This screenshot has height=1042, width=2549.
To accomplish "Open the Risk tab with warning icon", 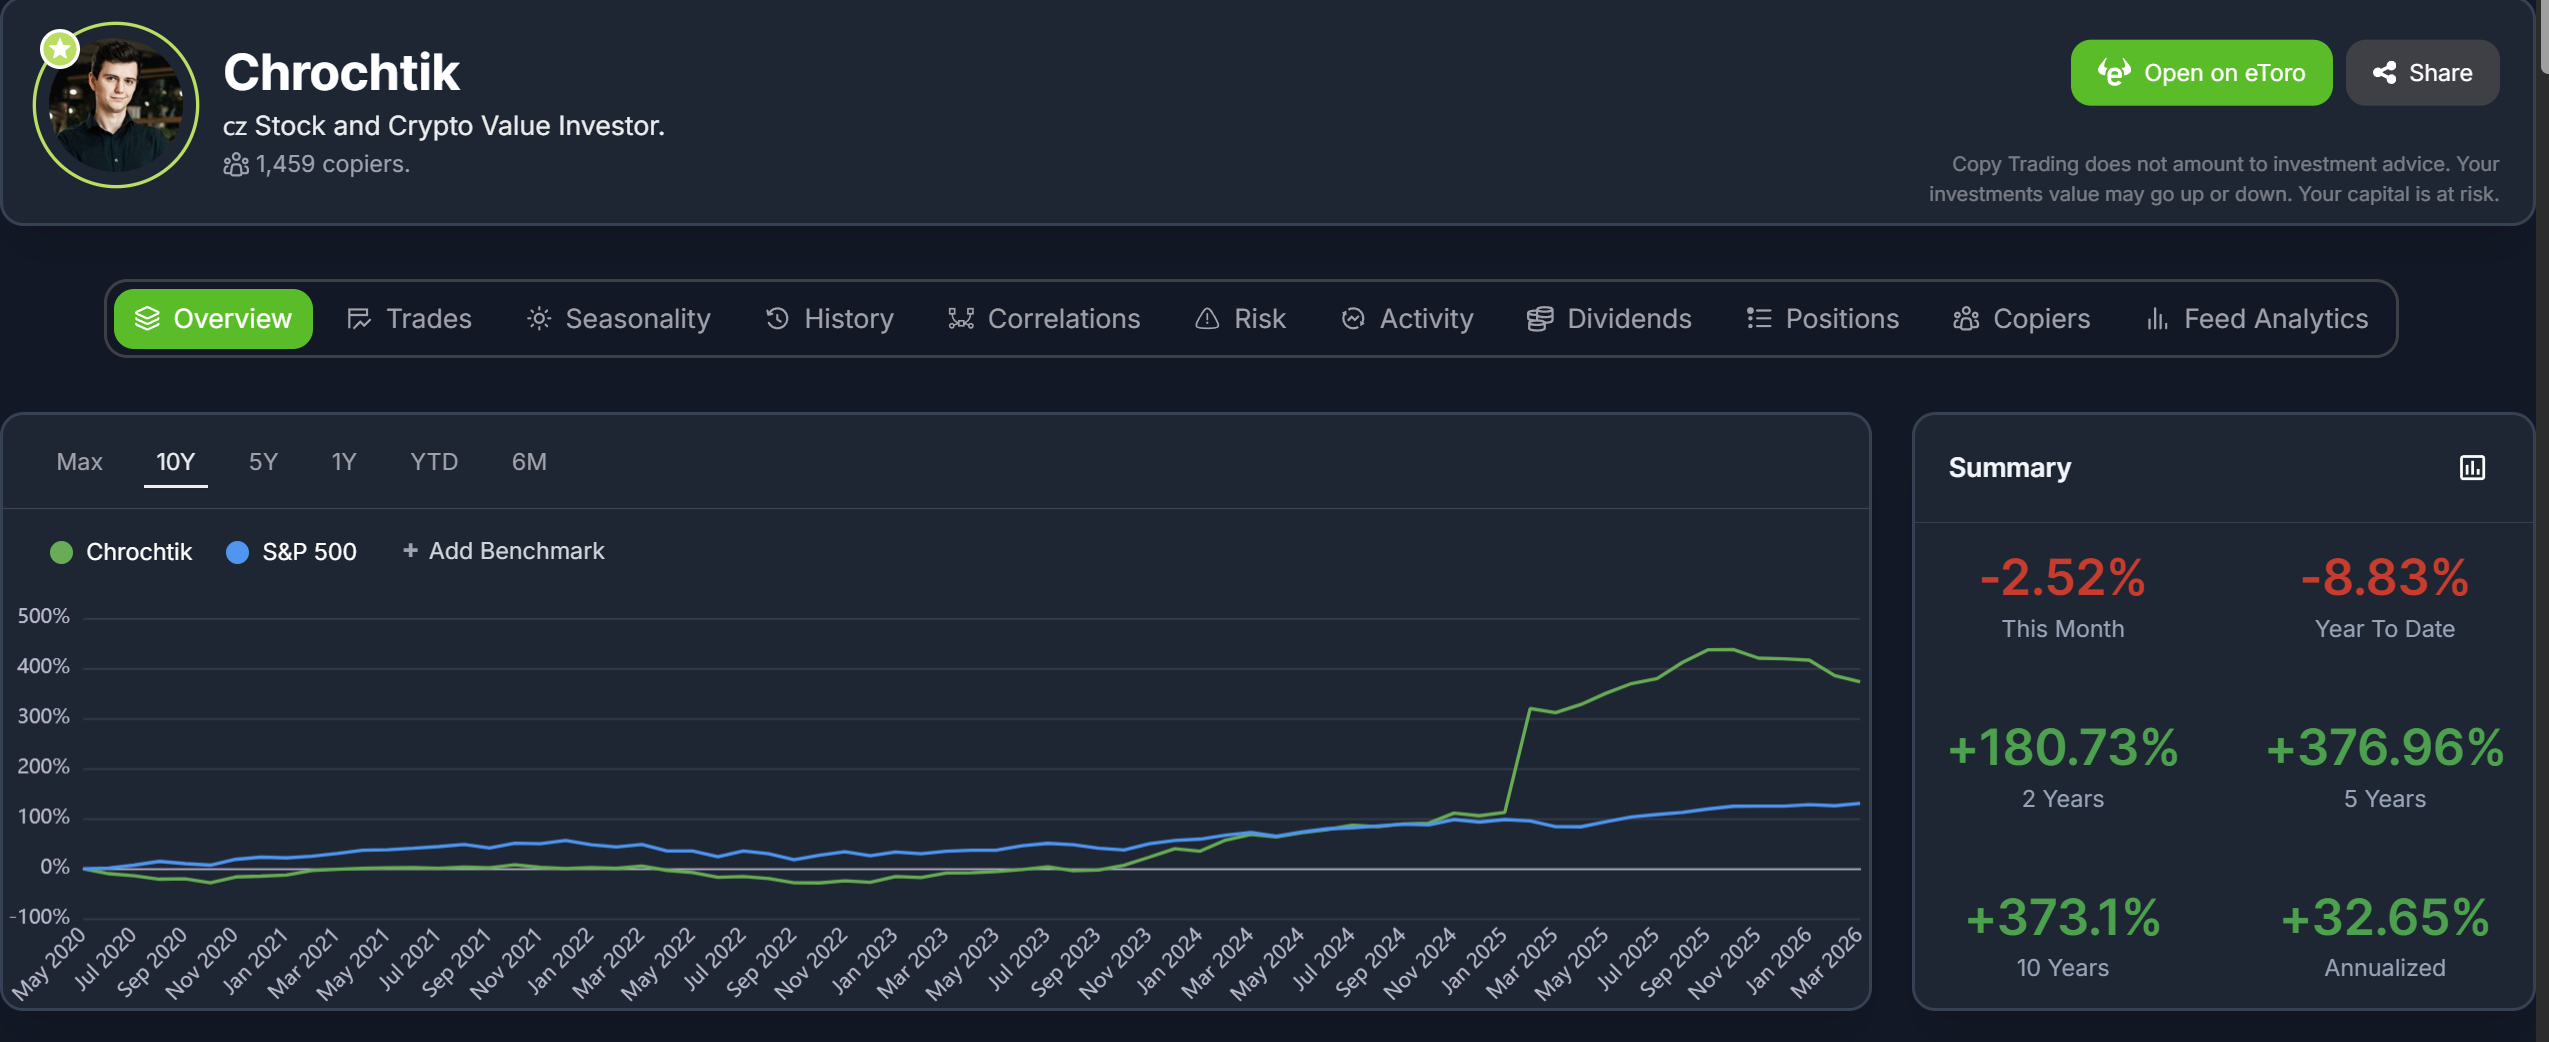I will coord(1207,319).
